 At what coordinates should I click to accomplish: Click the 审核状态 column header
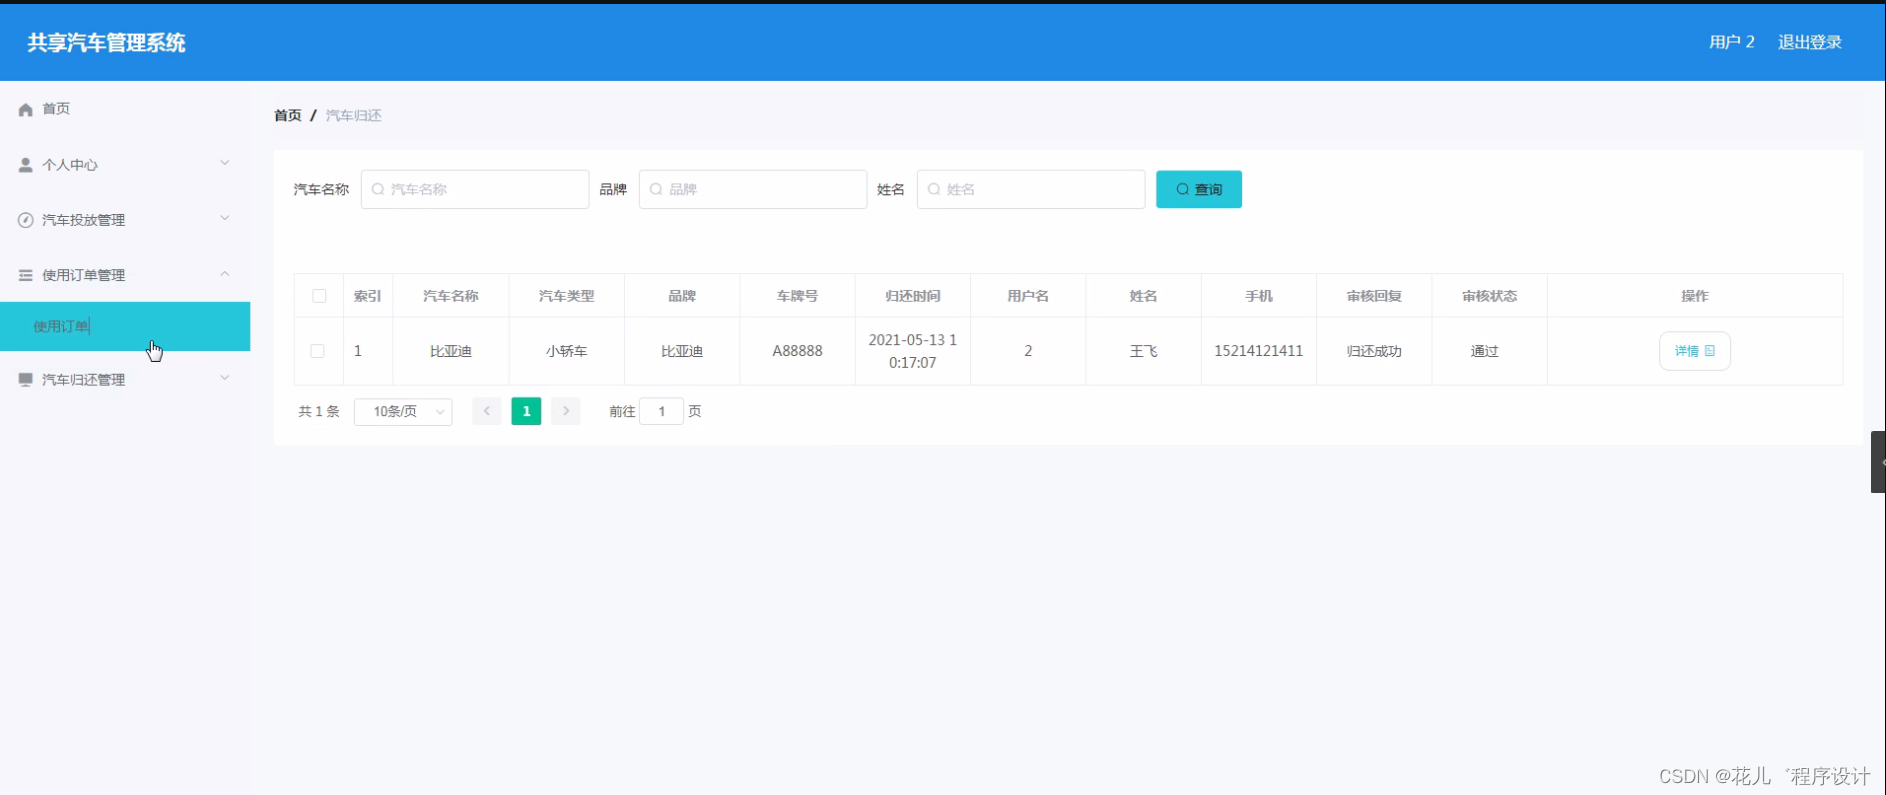click(x=1490, y=296)
